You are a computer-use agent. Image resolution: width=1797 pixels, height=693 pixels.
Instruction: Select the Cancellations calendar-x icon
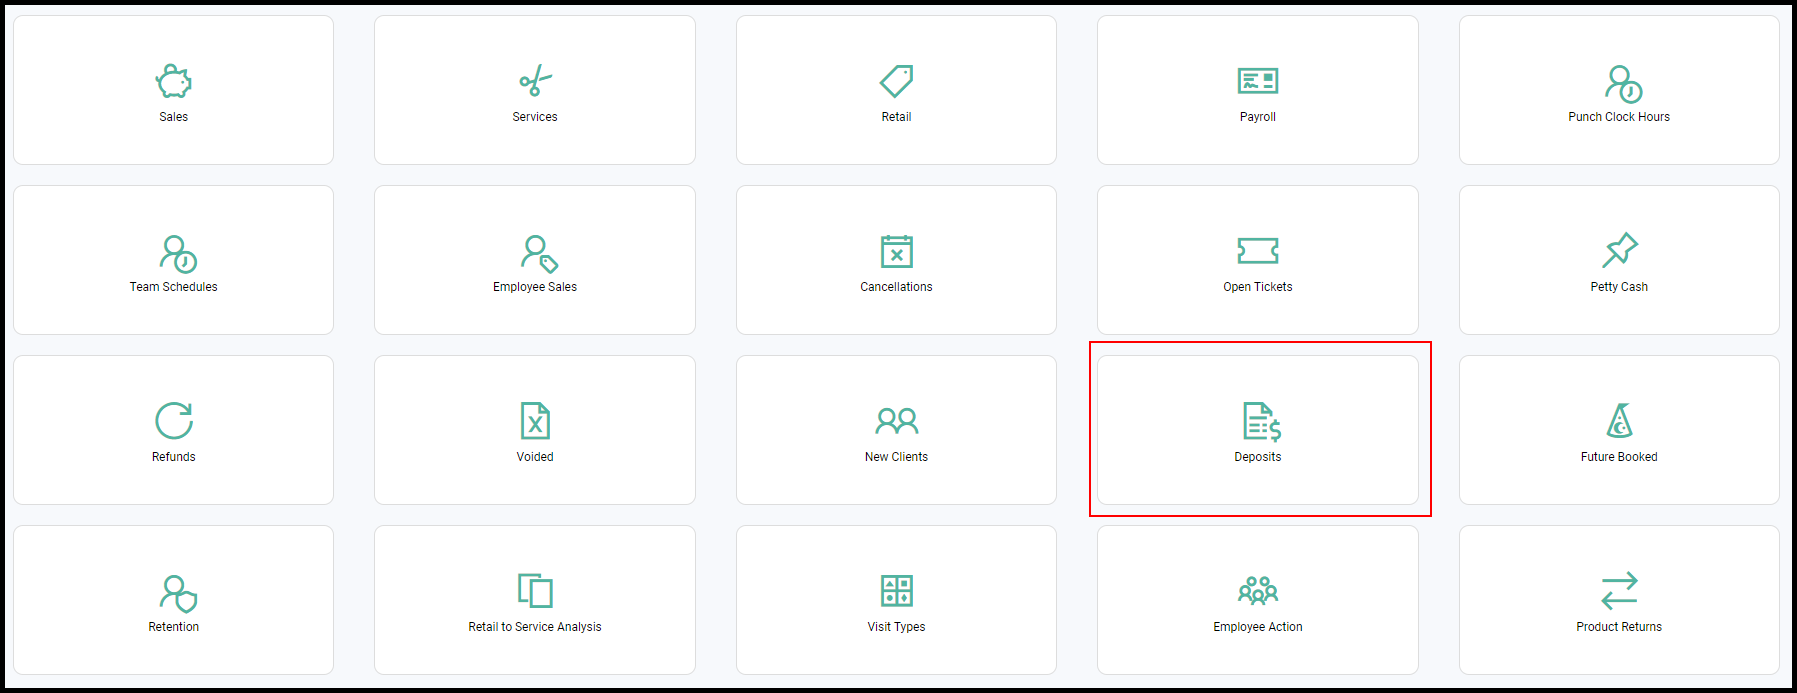pyautogui.click(x=896, y=251)
